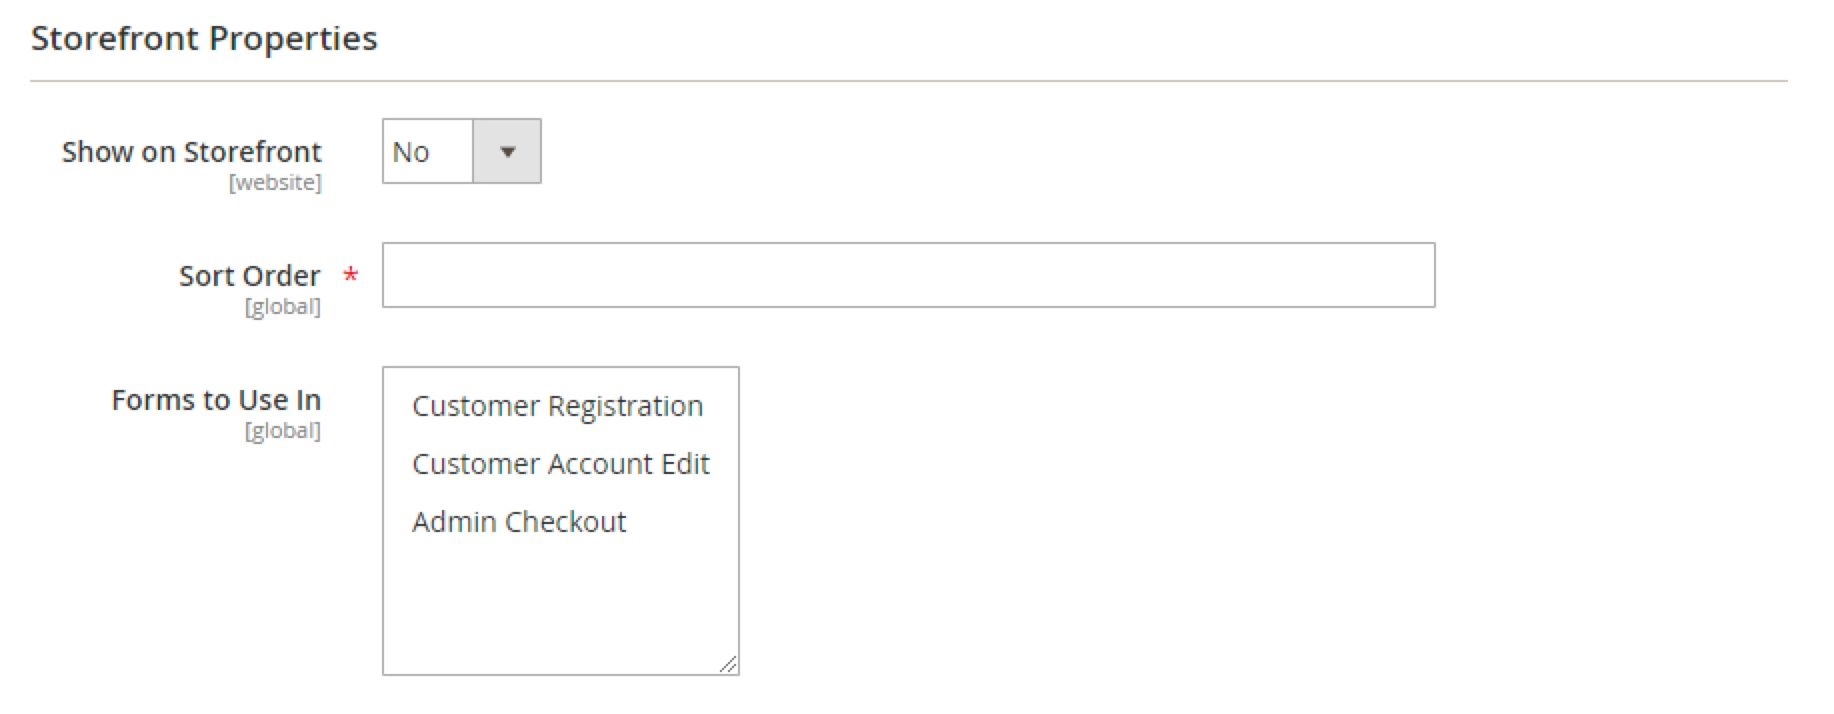Grab the forms list resize handle
Image resolution: width=1834 pixels, height=714 pixels.
click(x=728, y=664)
